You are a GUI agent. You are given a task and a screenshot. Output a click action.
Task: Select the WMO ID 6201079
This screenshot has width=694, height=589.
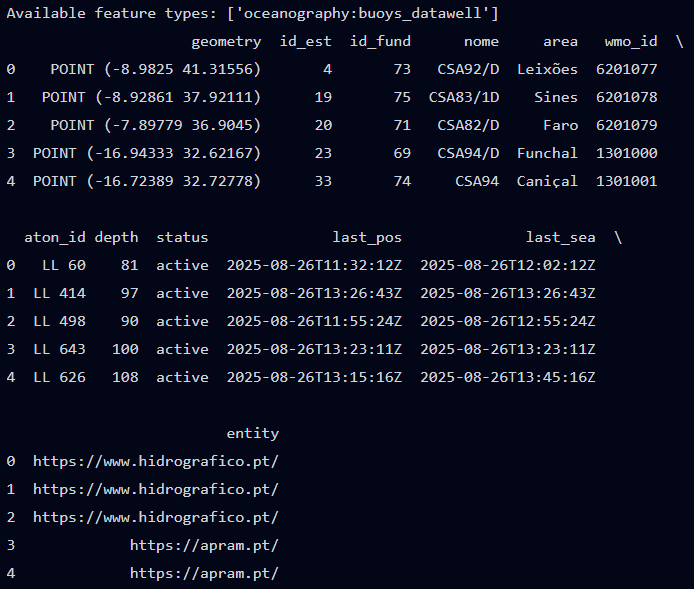626,125
